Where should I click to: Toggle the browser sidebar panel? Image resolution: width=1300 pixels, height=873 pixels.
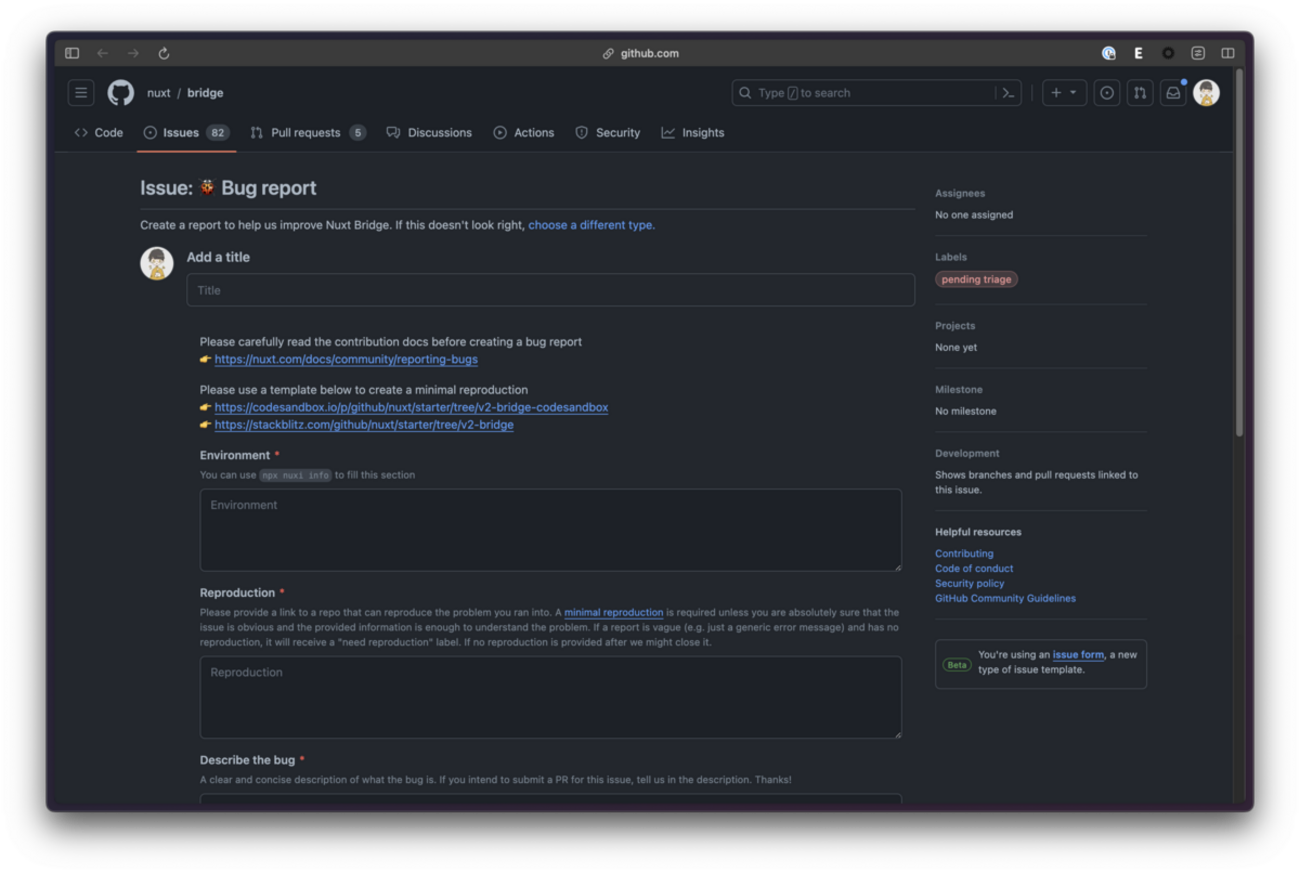pos(72,53)
